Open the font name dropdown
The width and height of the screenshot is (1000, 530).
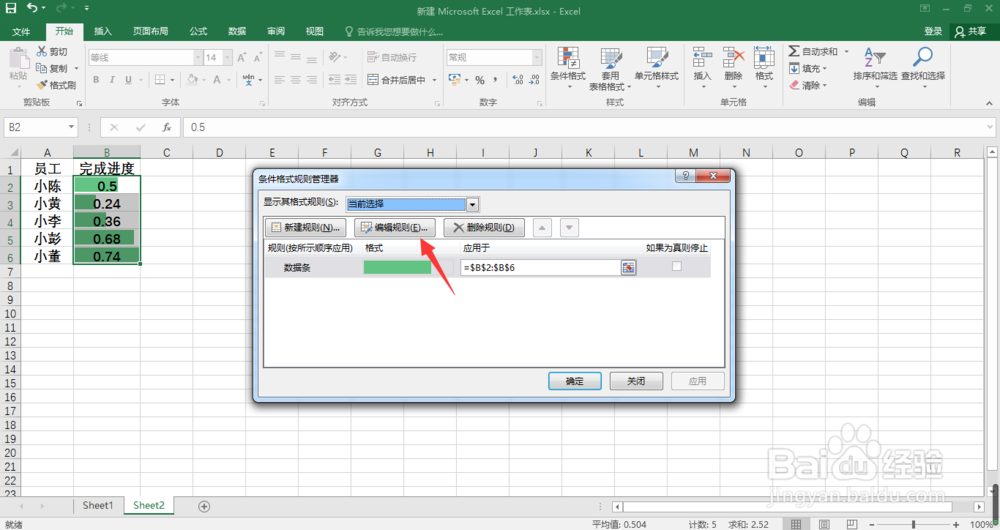pyautogui.click(x=198, y=57)
